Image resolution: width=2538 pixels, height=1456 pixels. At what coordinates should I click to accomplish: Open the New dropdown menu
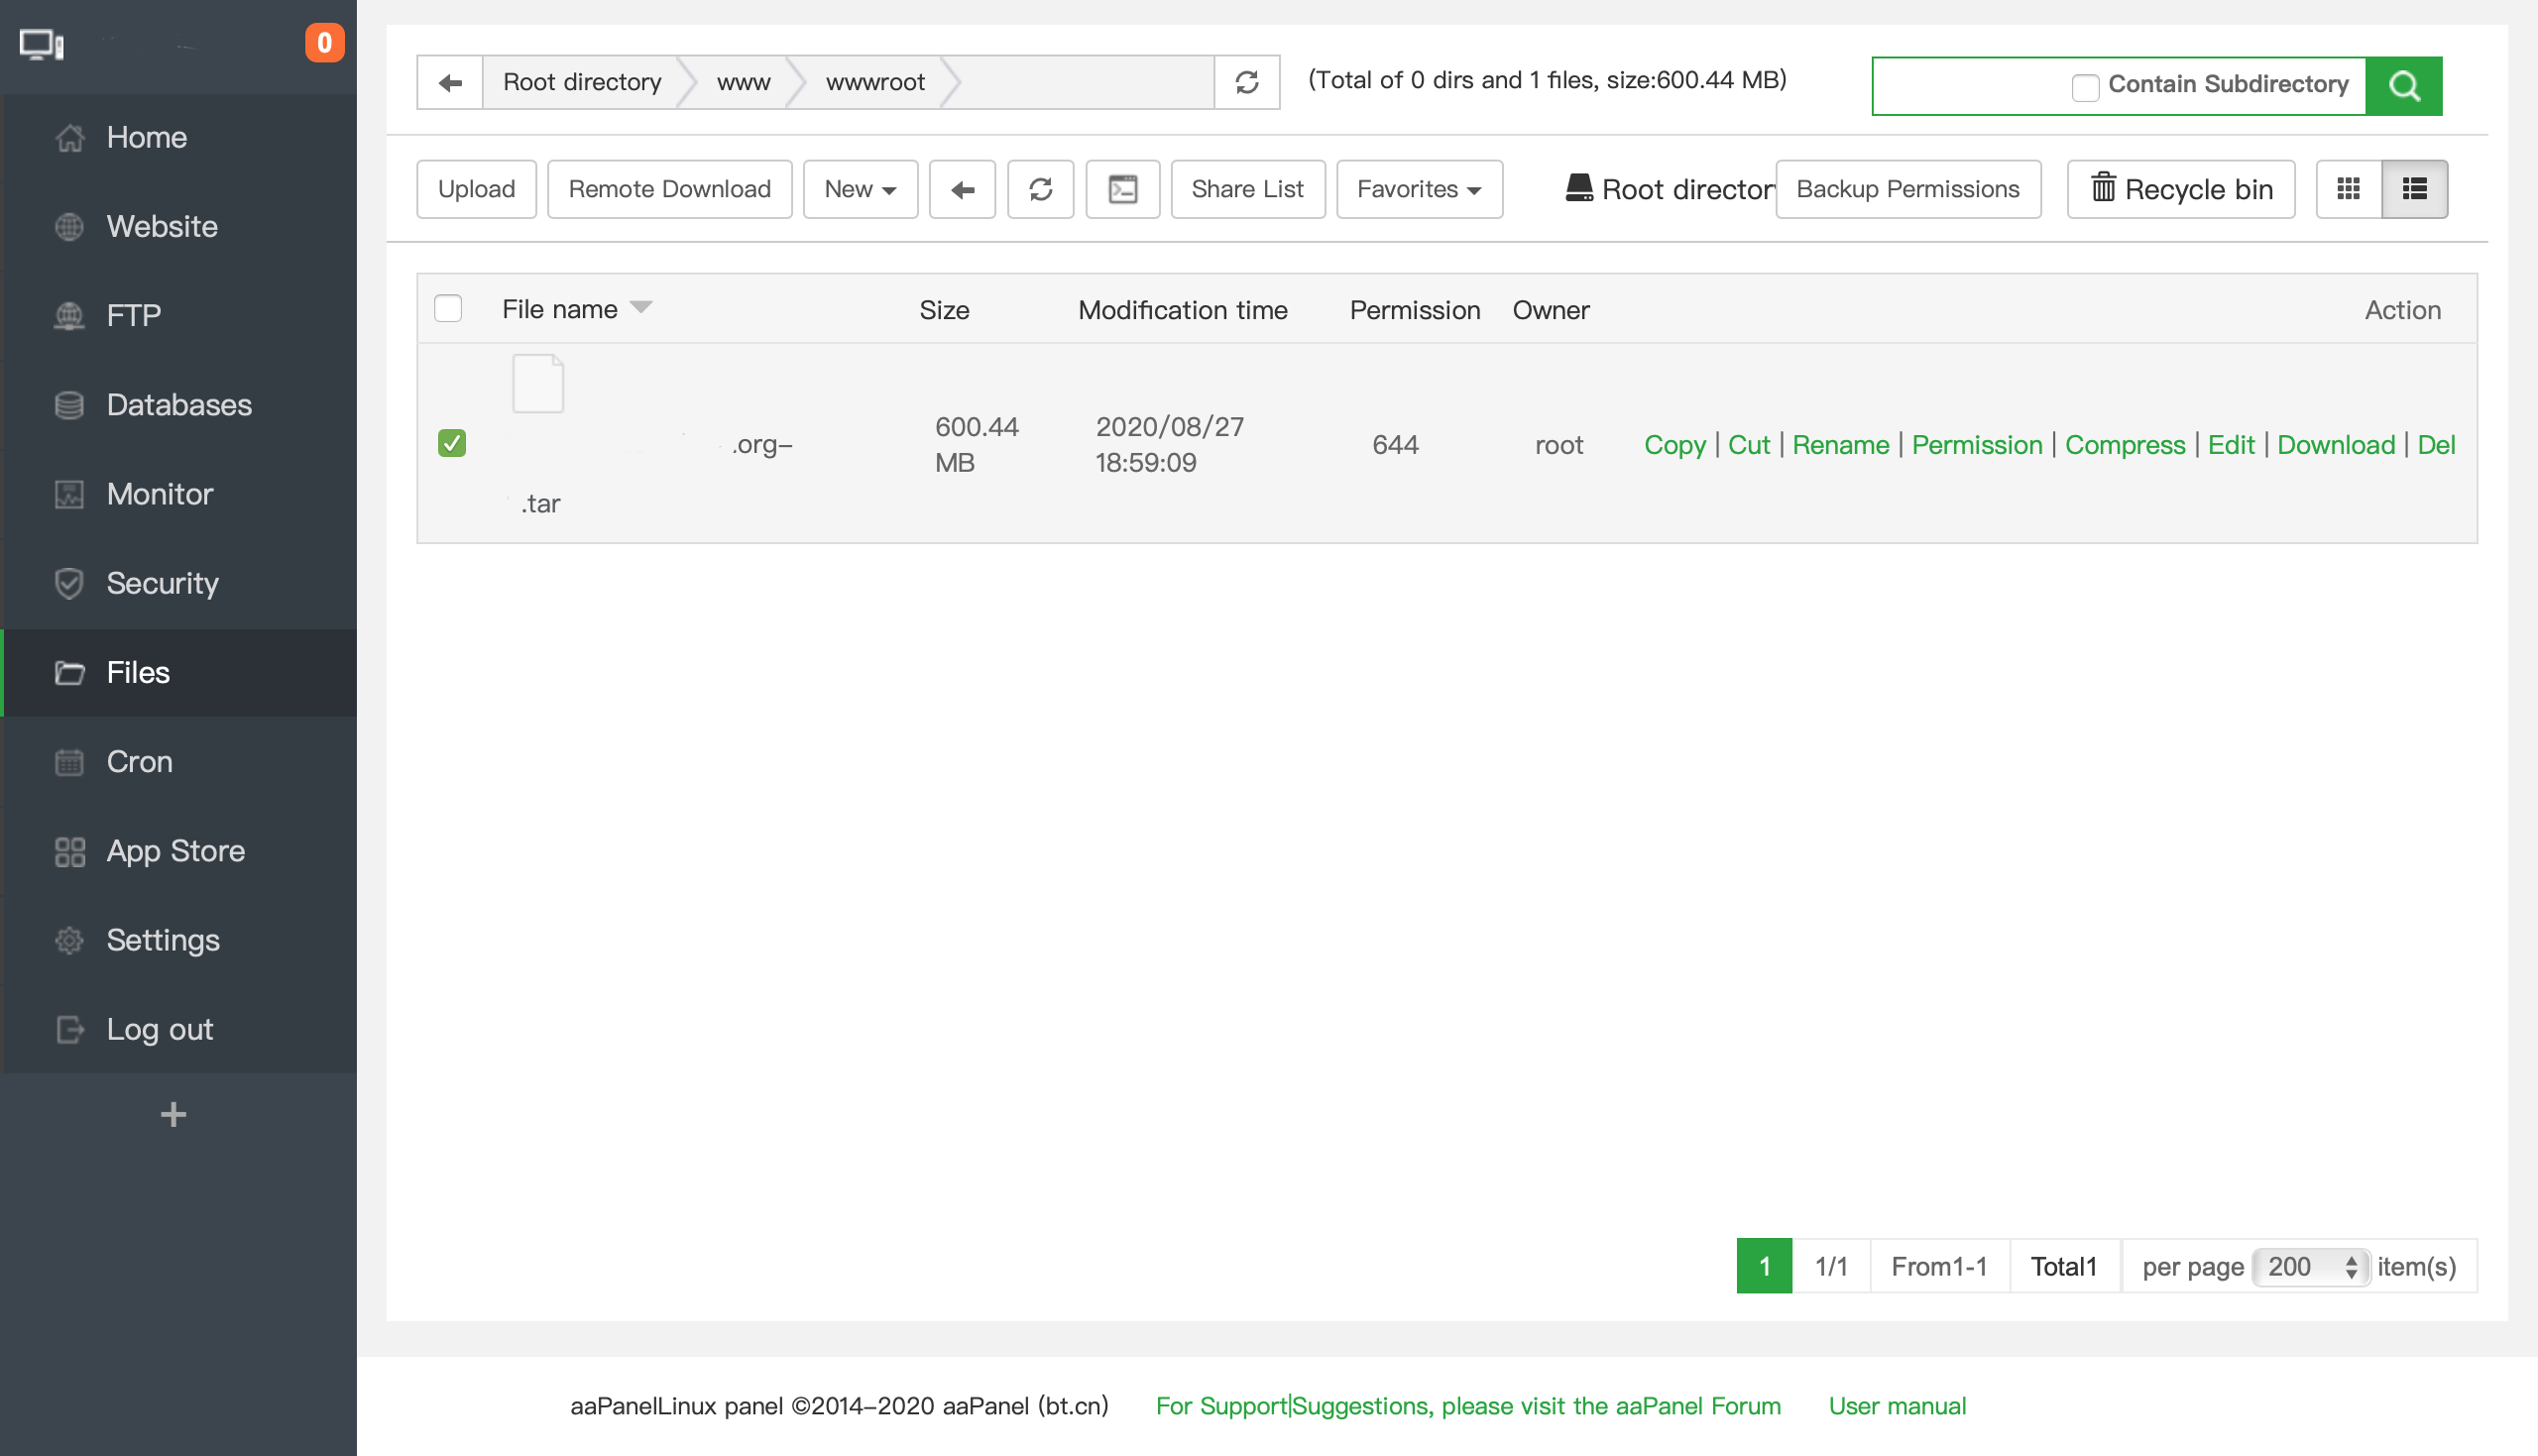[x=859, y=189]
